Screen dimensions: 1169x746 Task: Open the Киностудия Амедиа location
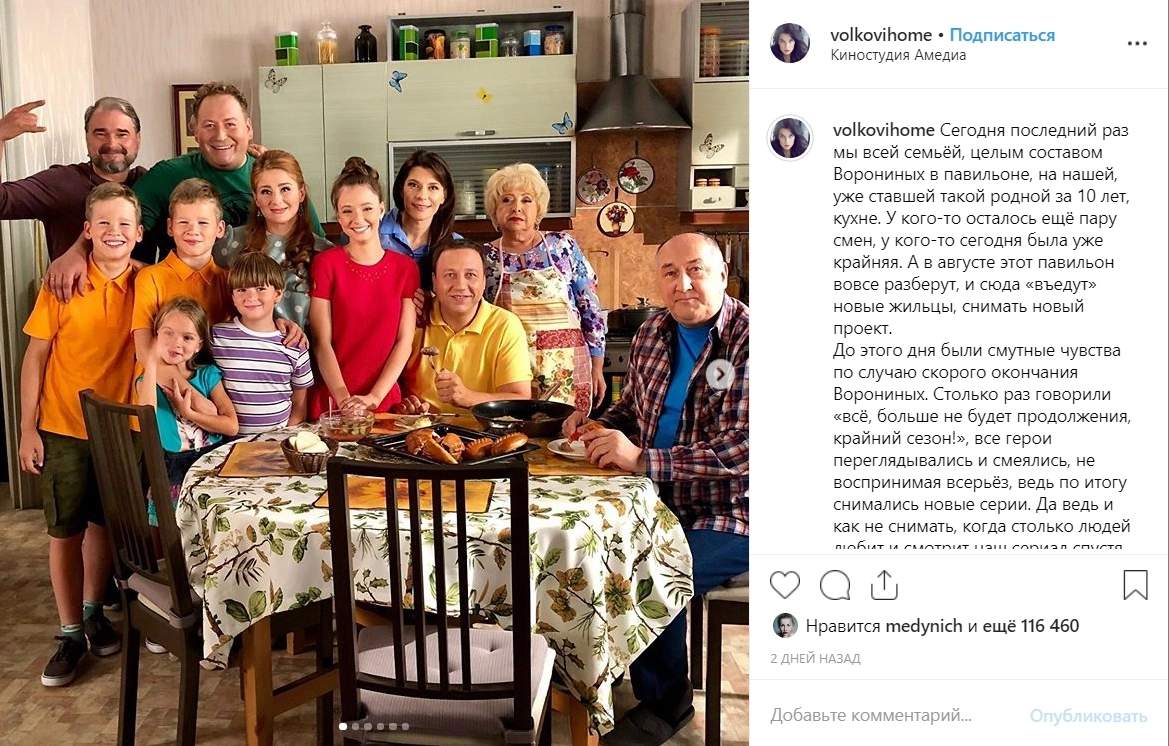(898, 55)
